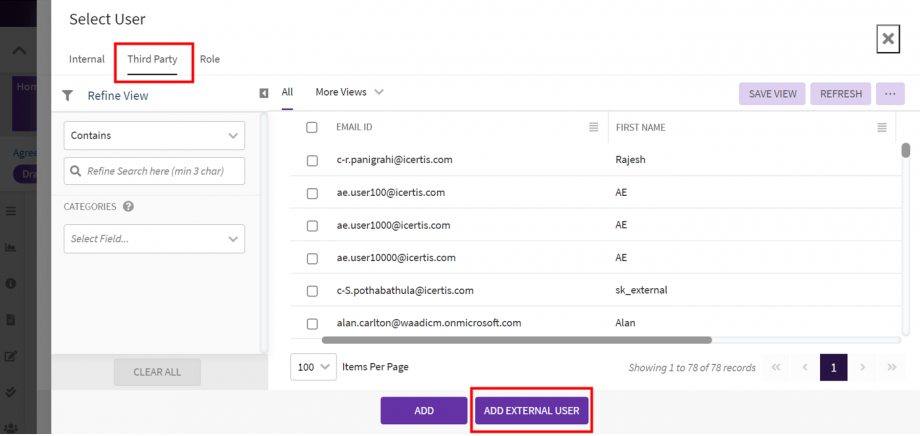
Task: Open the Email ID column menu icon
Action: [x=593, y=127]
